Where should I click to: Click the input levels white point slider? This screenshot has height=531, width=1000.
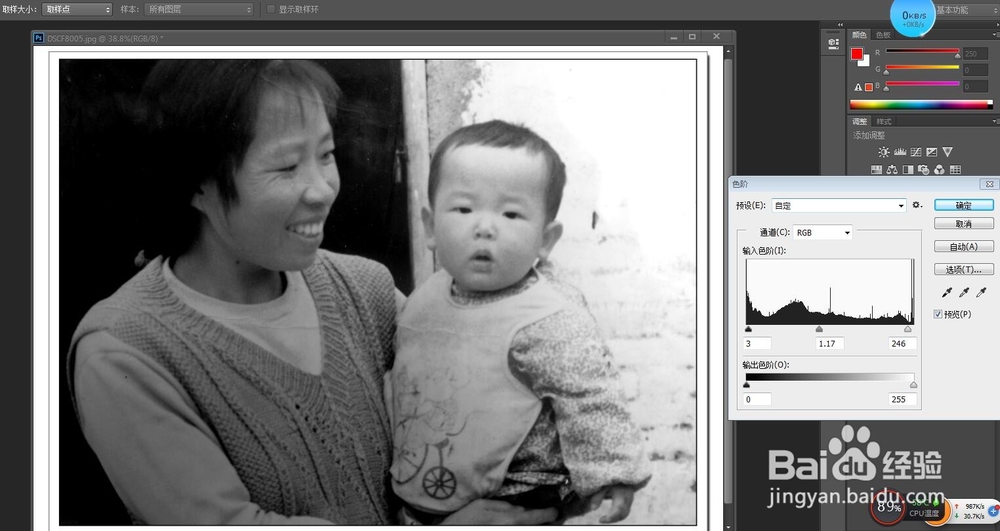(908, 329)
